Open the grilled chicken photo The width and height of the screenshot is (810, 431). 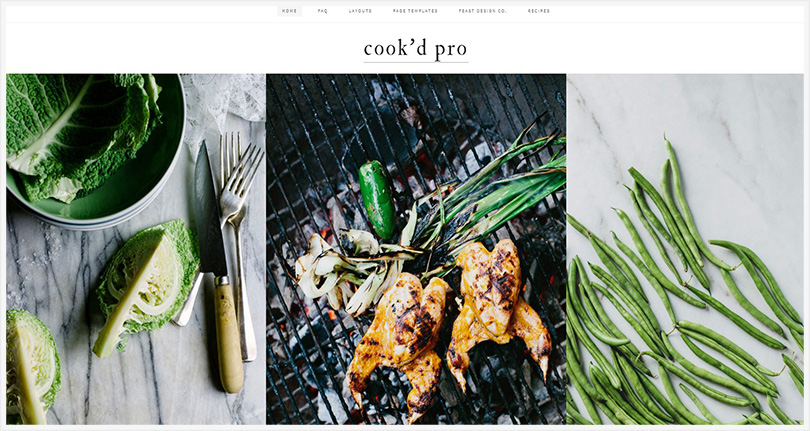[416, 249]
